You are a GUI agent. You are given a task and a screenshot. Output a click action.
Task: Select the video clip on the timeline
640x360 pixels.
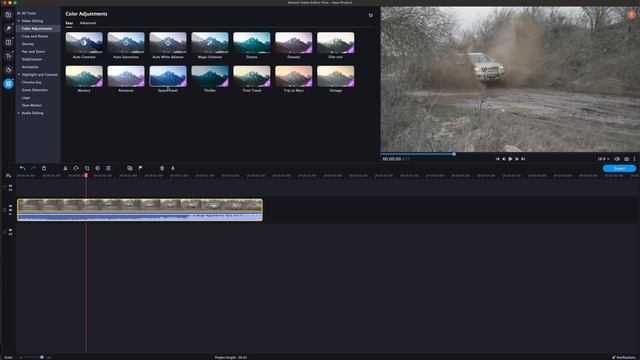pos(140,210)
